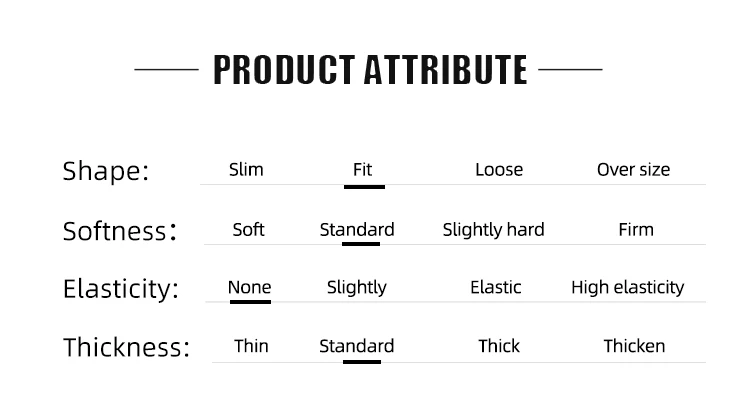Choose Fit under Shape
Screen dimensions: 750x400
click(x=362, y=169)
